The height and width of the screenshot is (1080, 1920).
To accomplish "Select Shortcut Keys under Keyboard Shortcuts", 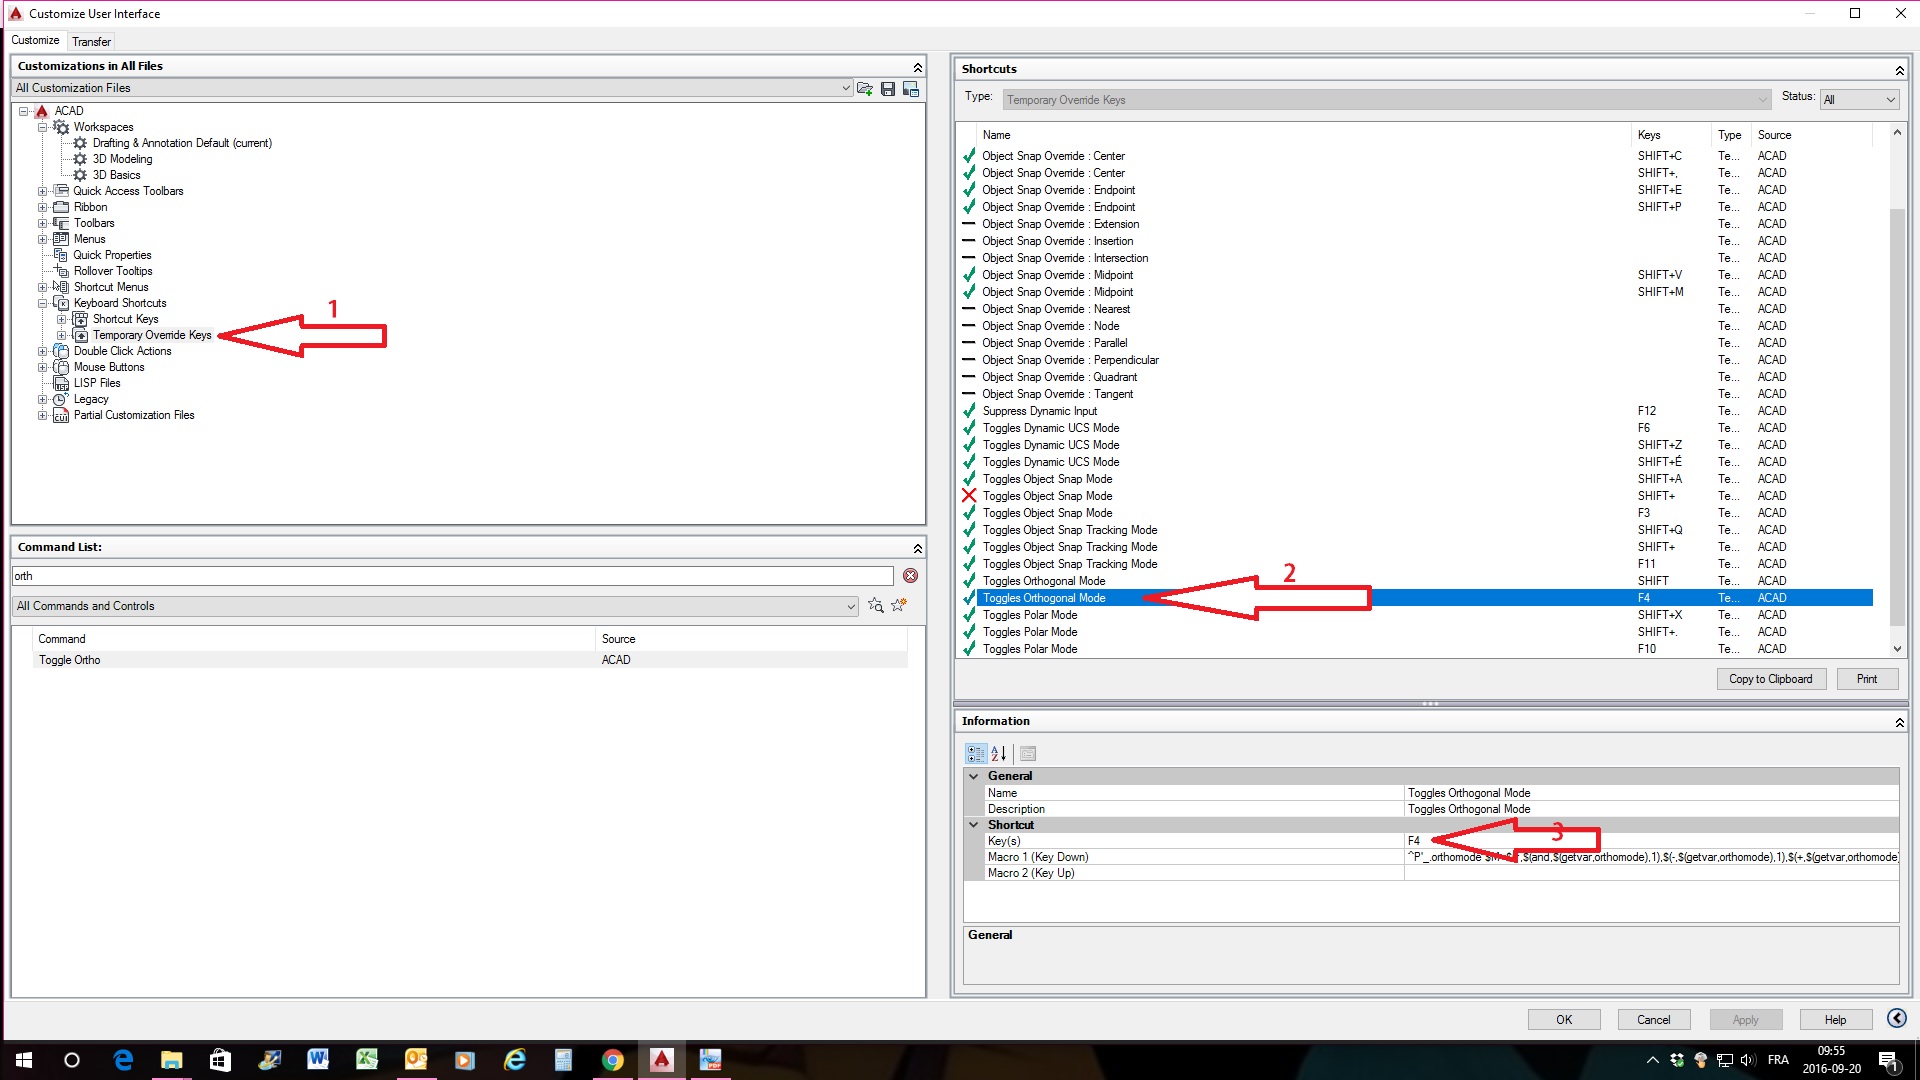I will coord(125,318).
